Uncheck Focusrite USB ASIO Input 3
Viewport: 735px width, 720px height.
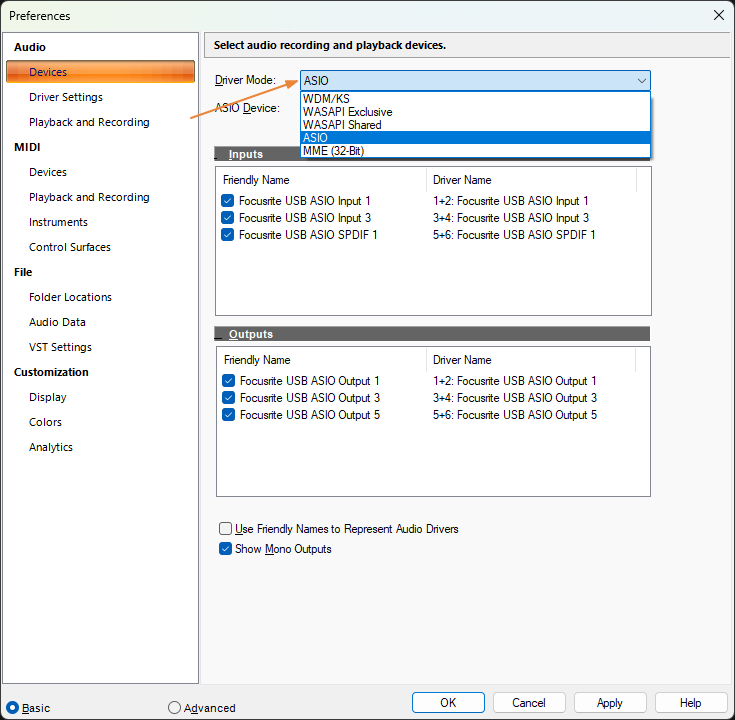point(227,218)
